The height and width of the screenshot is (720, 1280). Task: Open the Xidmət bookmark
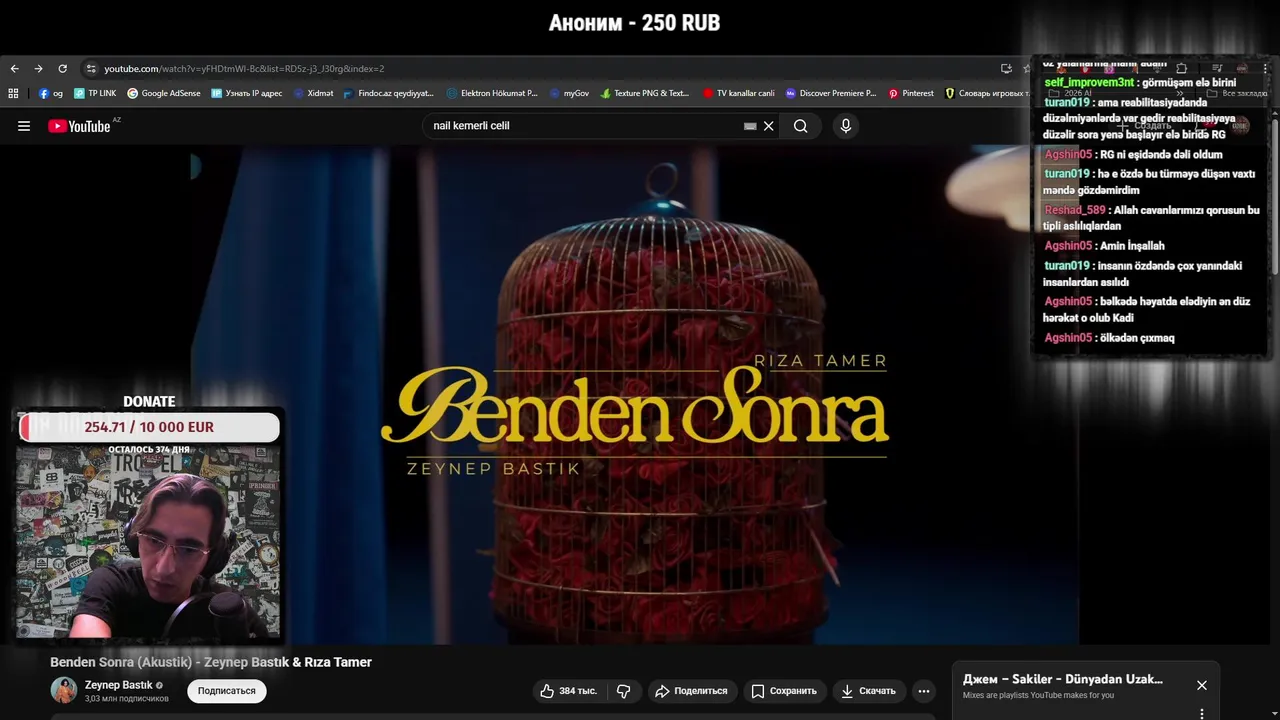(313, 93)
